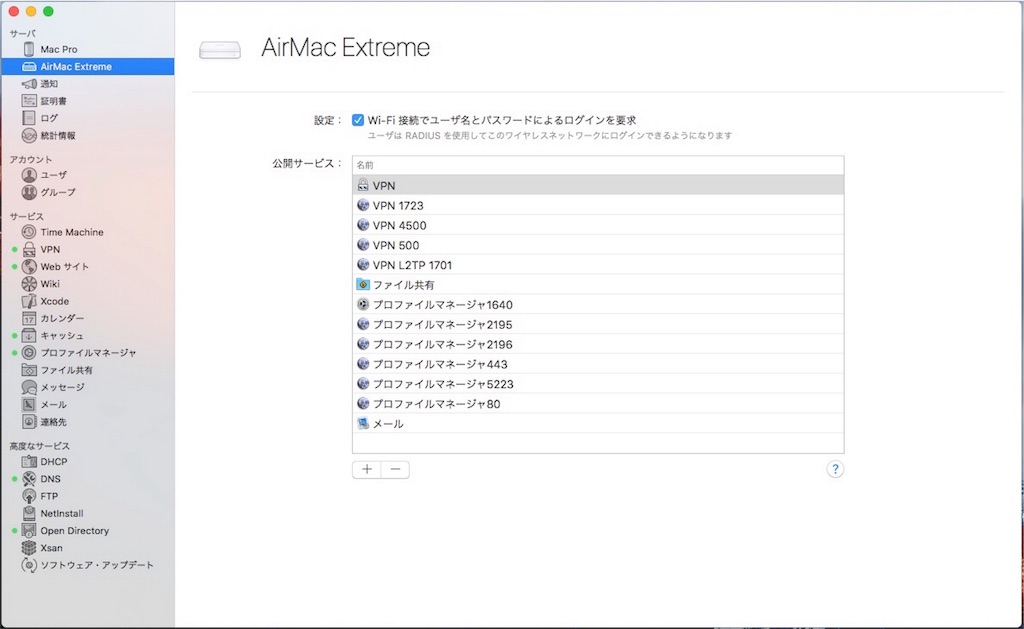Open help with the question mark button
Screen dimensions: 1024x629
[x=835, y=469]
